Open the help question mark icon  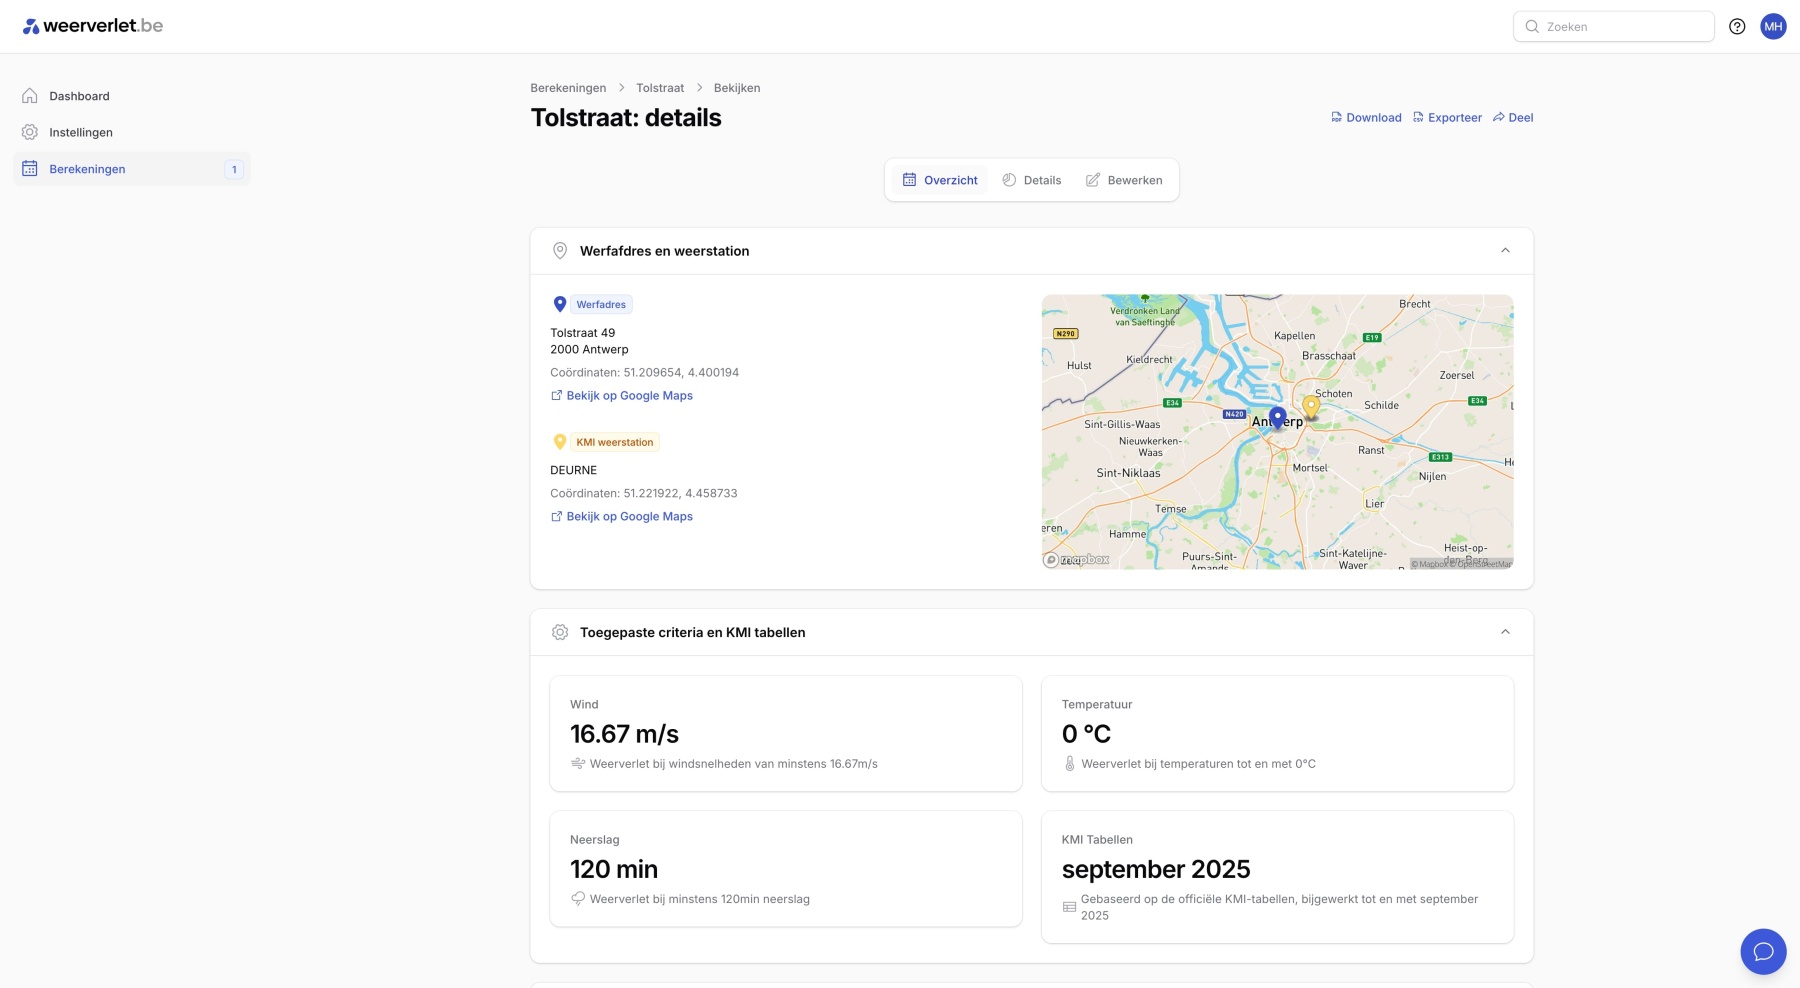[1737, 27]
